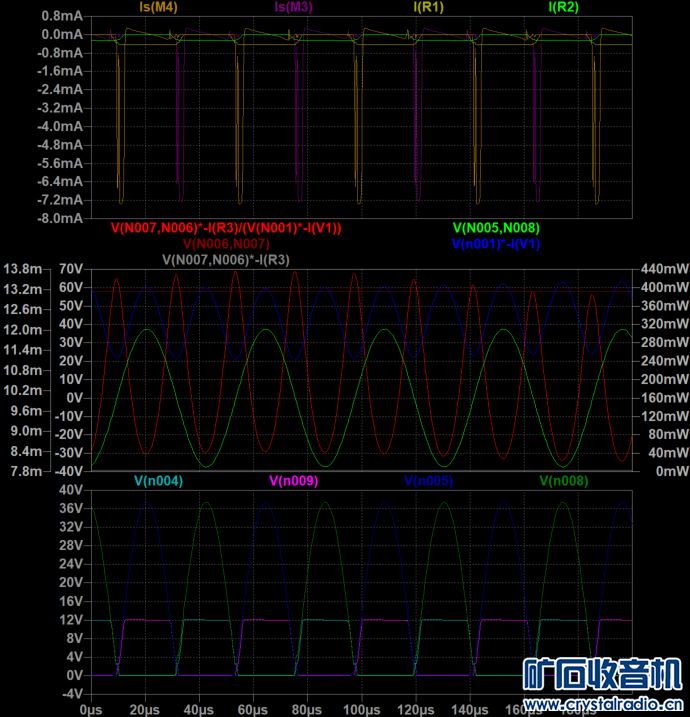The width and height of the screenshot is (690, 717).
Task: Select the V(n009) trace label
Action: (294, 481)
